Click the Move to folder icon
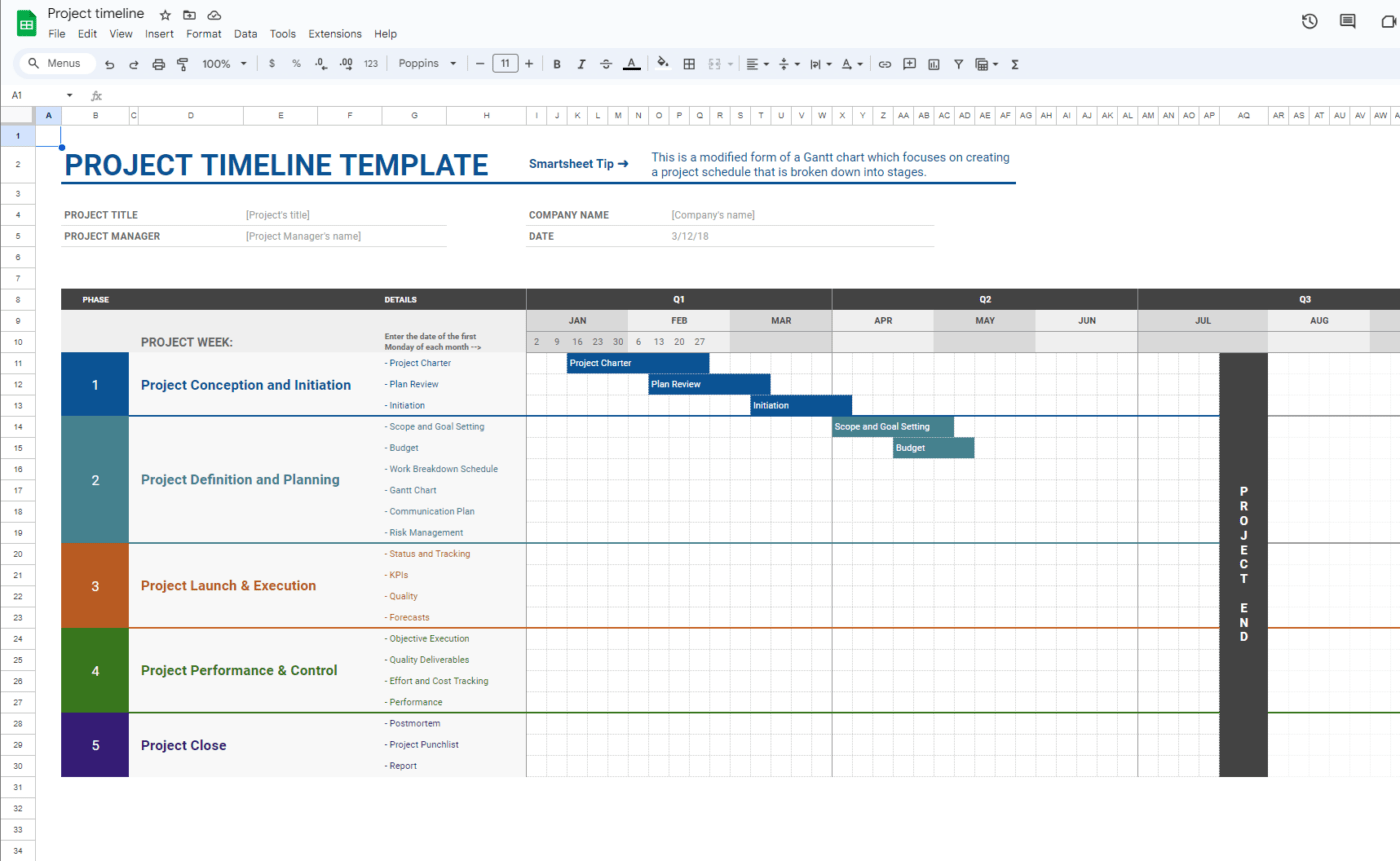Viewport: 1400px width, 861px height. (x=190, y=15)
